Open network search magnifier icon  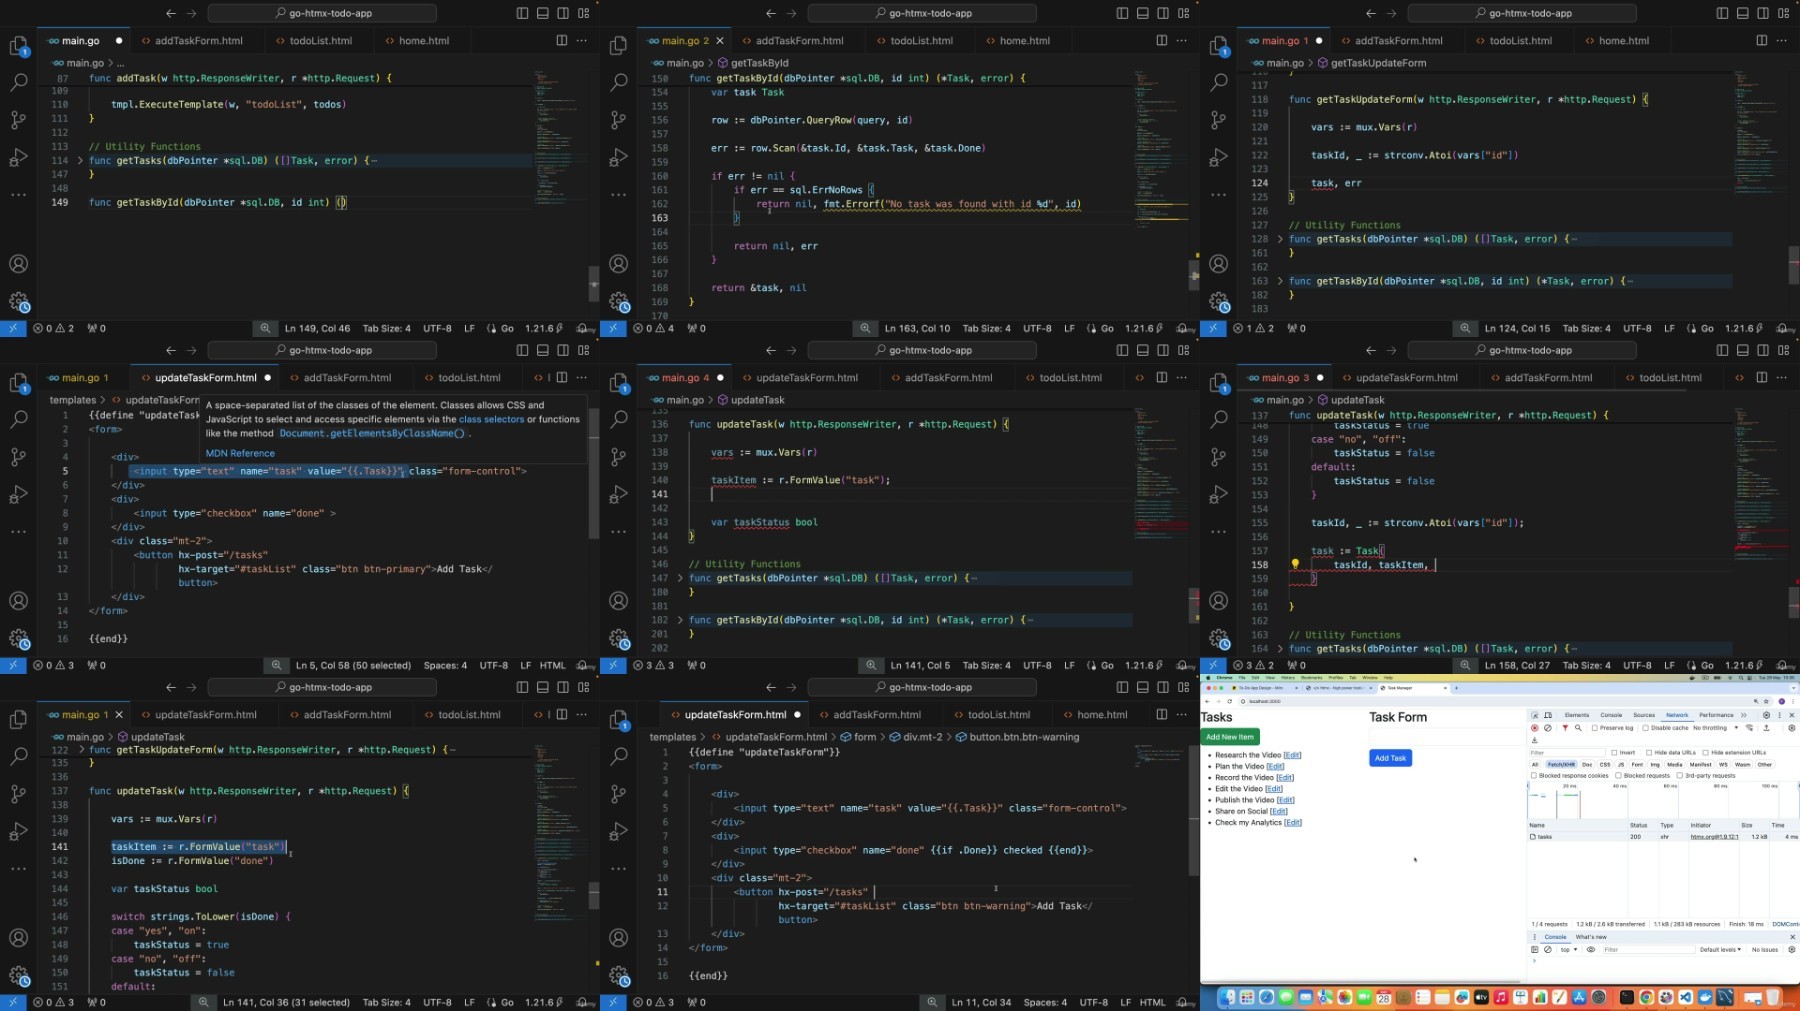1578,728
